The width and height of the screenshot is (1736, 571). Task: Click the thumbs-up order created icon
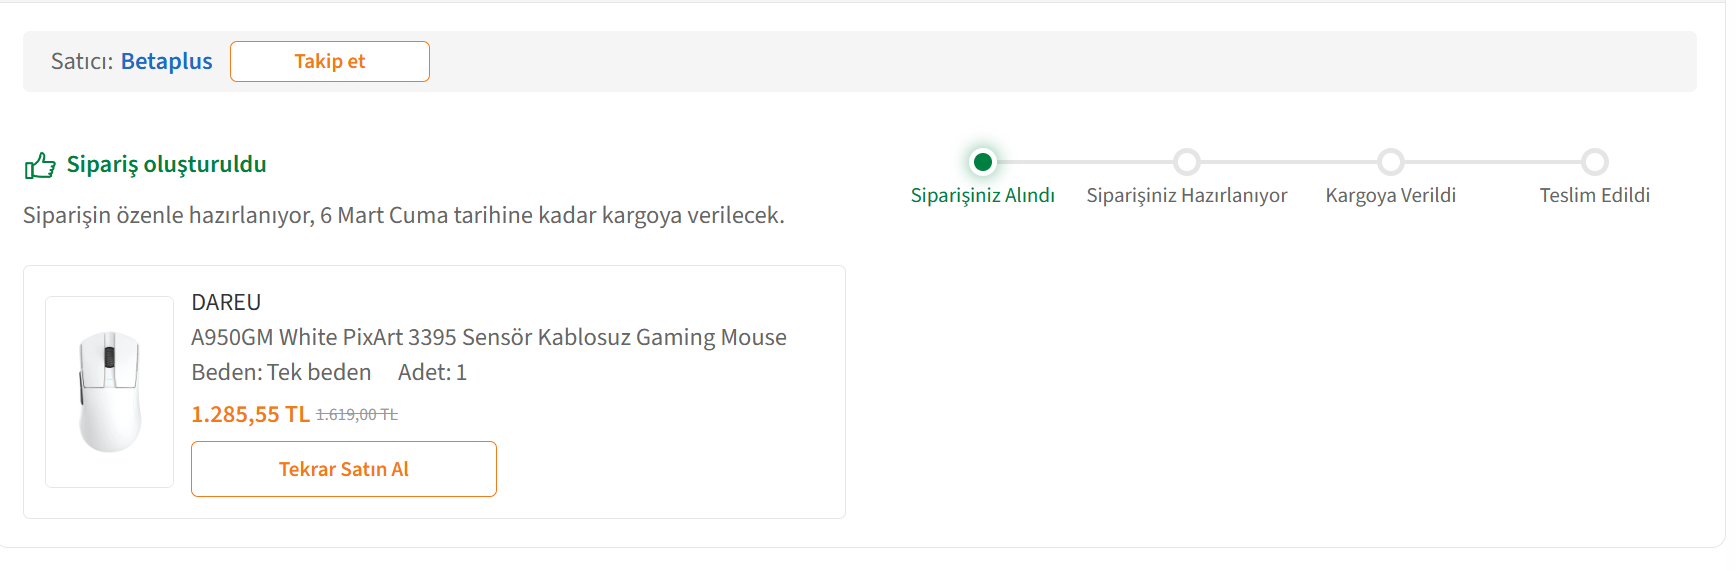point(40,165)
